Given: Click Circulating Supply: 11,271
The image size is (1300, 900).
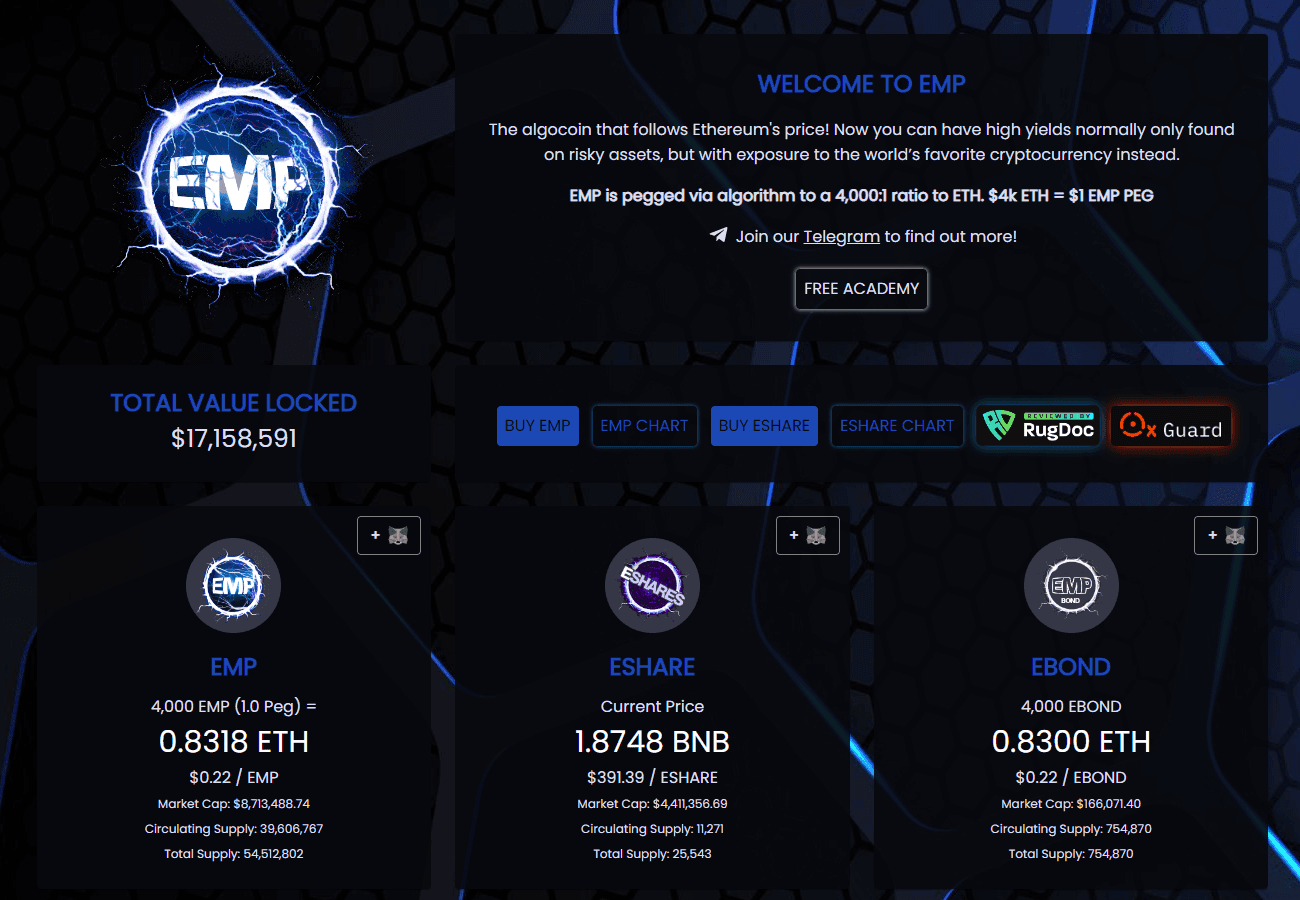Looking at the screenshot, I should coord(652,829).
